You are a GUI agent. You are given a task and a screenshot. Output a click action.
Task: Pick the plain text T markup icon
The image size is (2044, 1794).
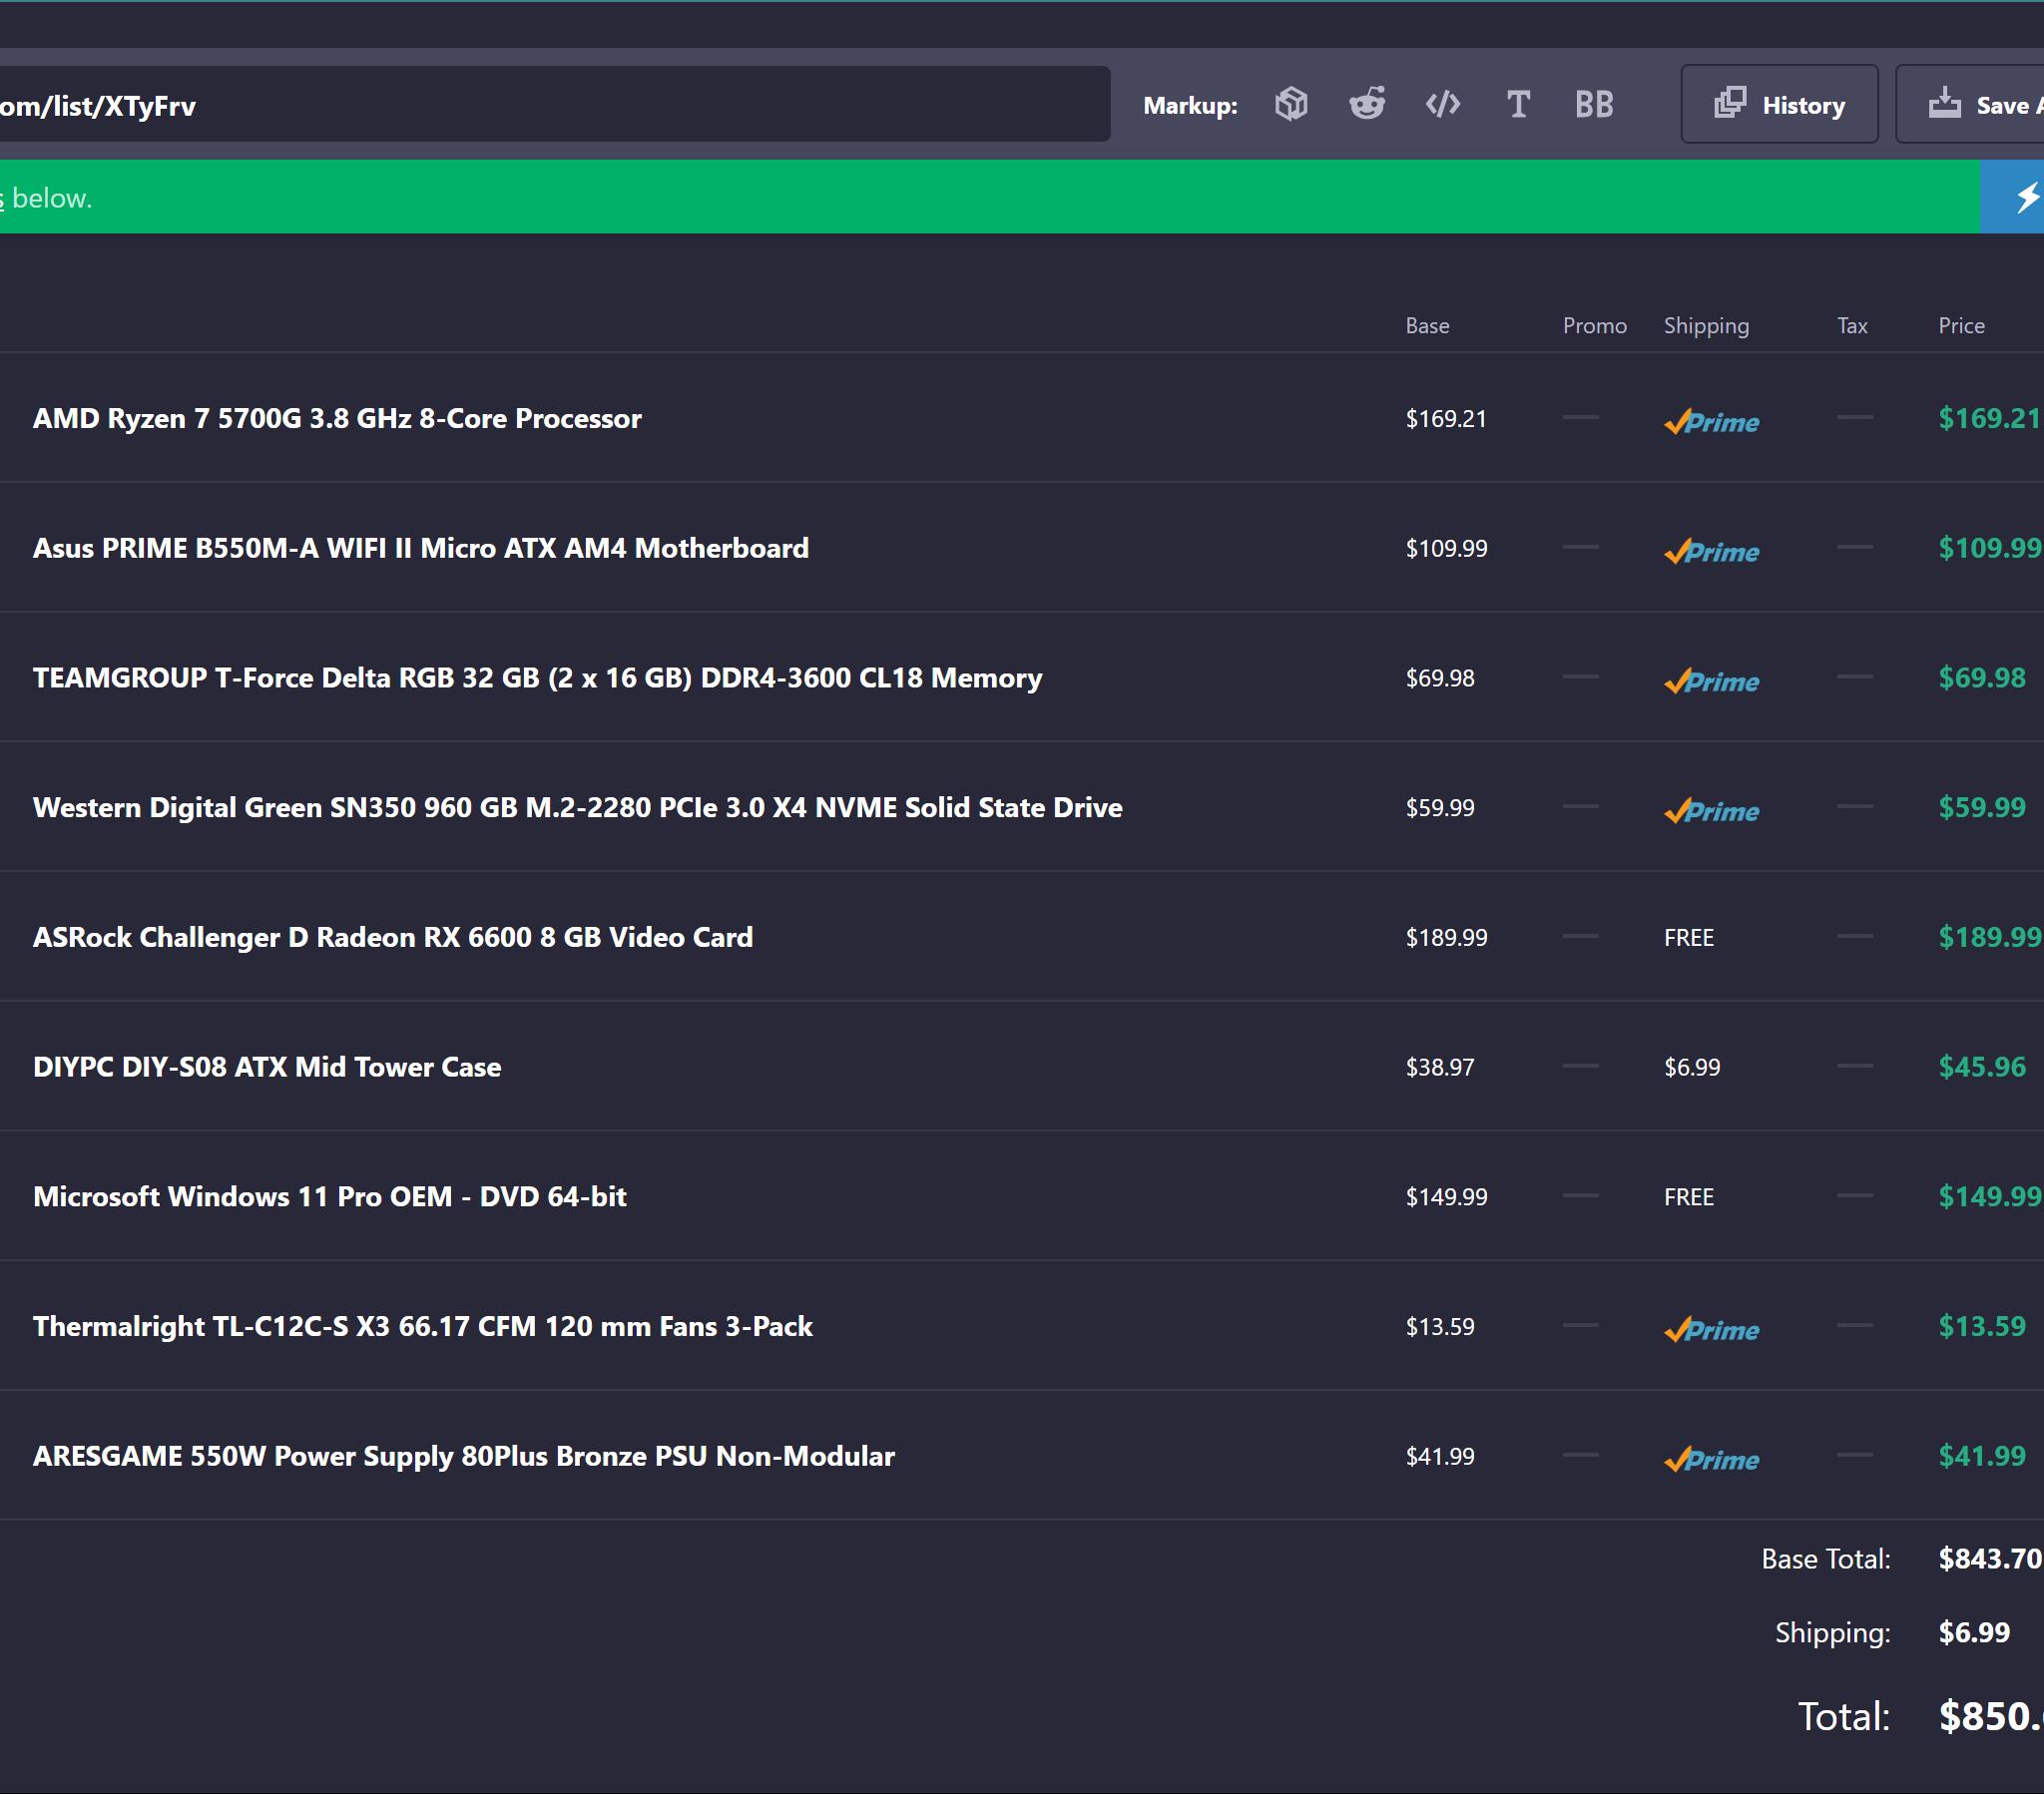pyautogui.click(x=1518, y=104)
